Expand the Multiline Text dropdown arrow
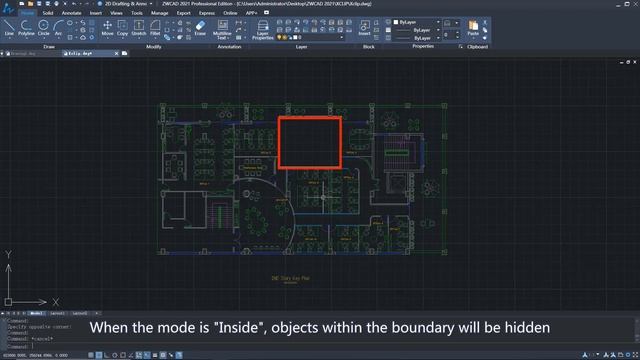Screen dimensions: 640x360 coord(228,38)
